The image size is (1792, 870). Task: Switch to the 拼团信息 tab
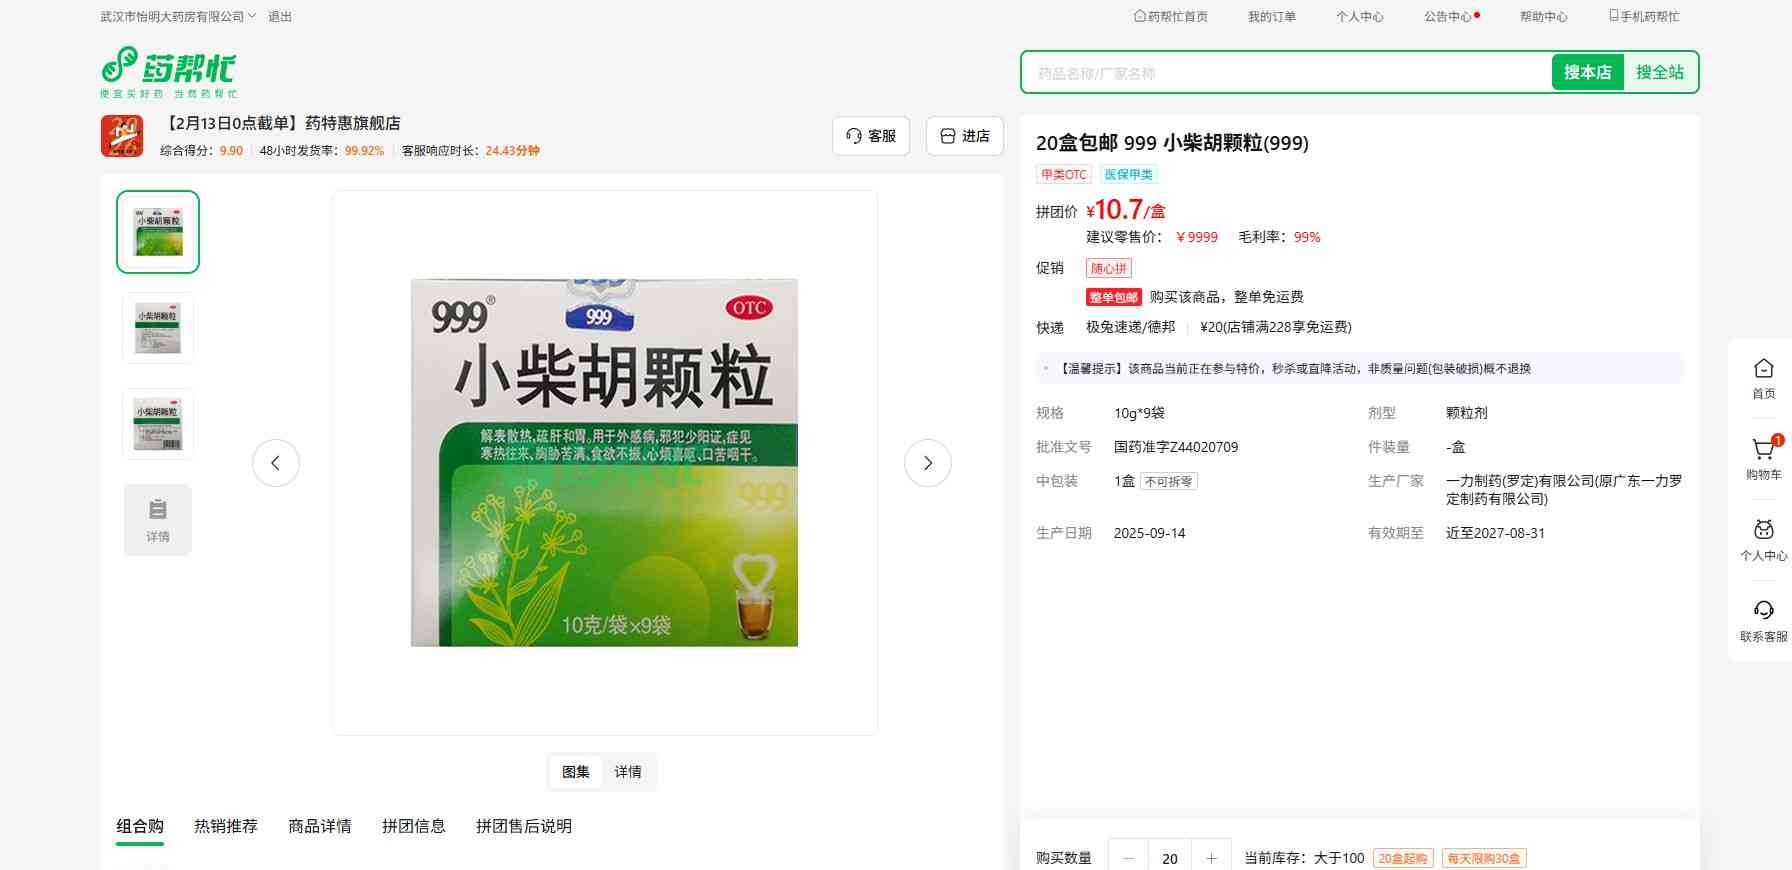[414, 826]
